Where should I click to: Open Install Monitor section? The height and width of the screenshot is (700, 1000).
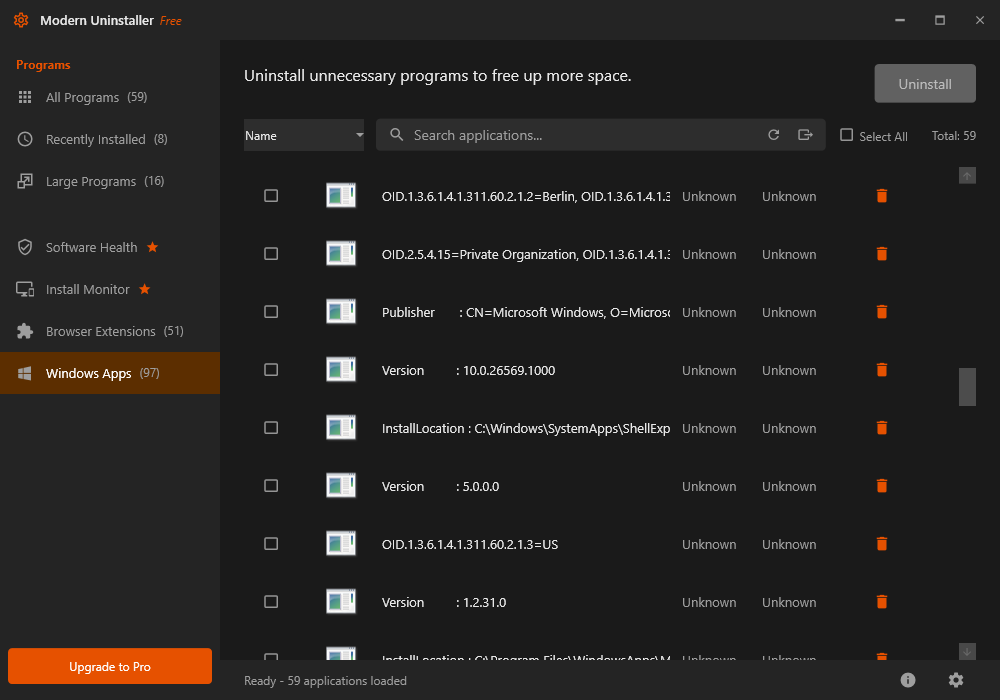click(x=110, y=289)
